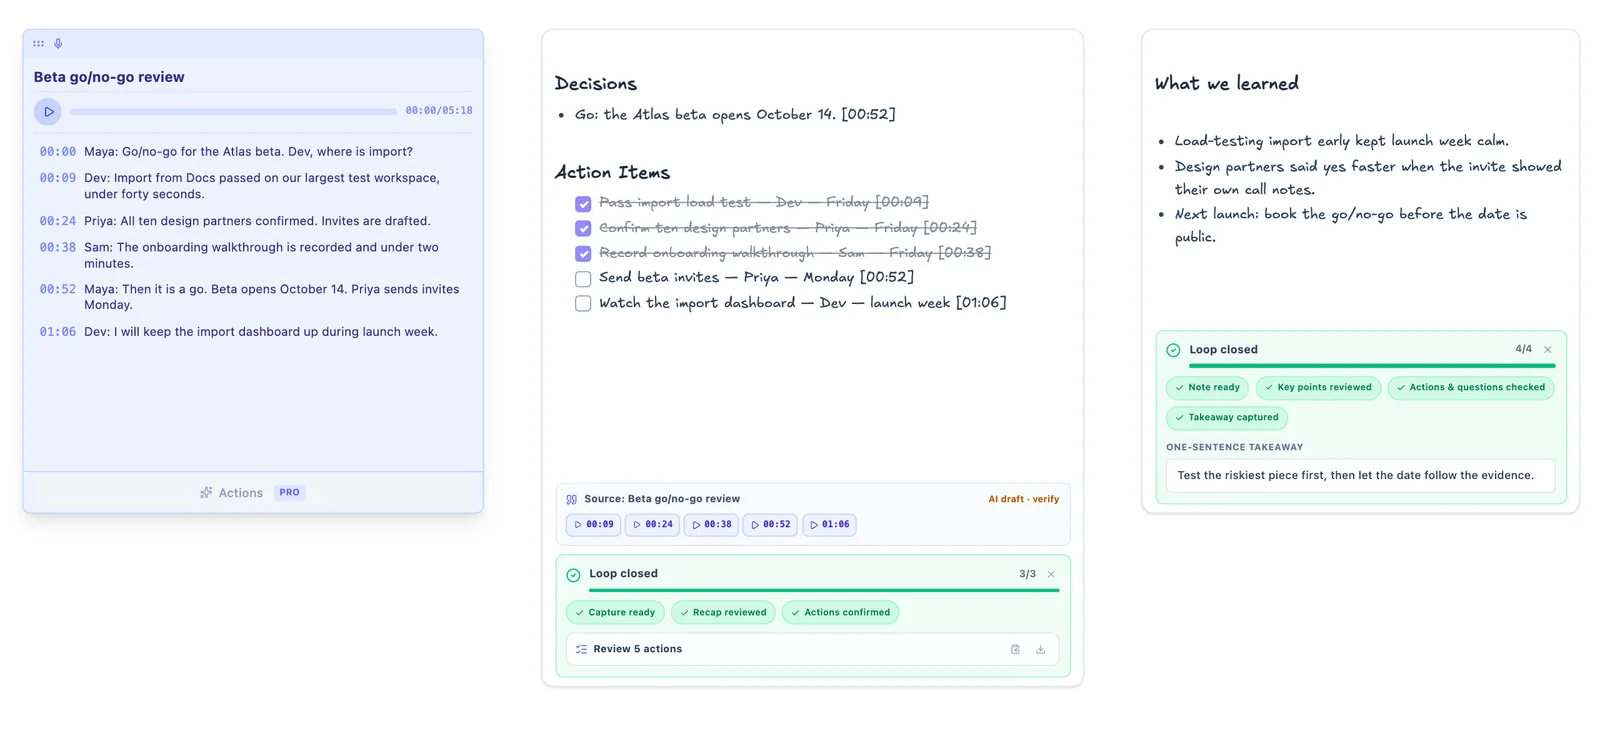Uncheck the Confirm ten design partners item

tap(583, 228)
